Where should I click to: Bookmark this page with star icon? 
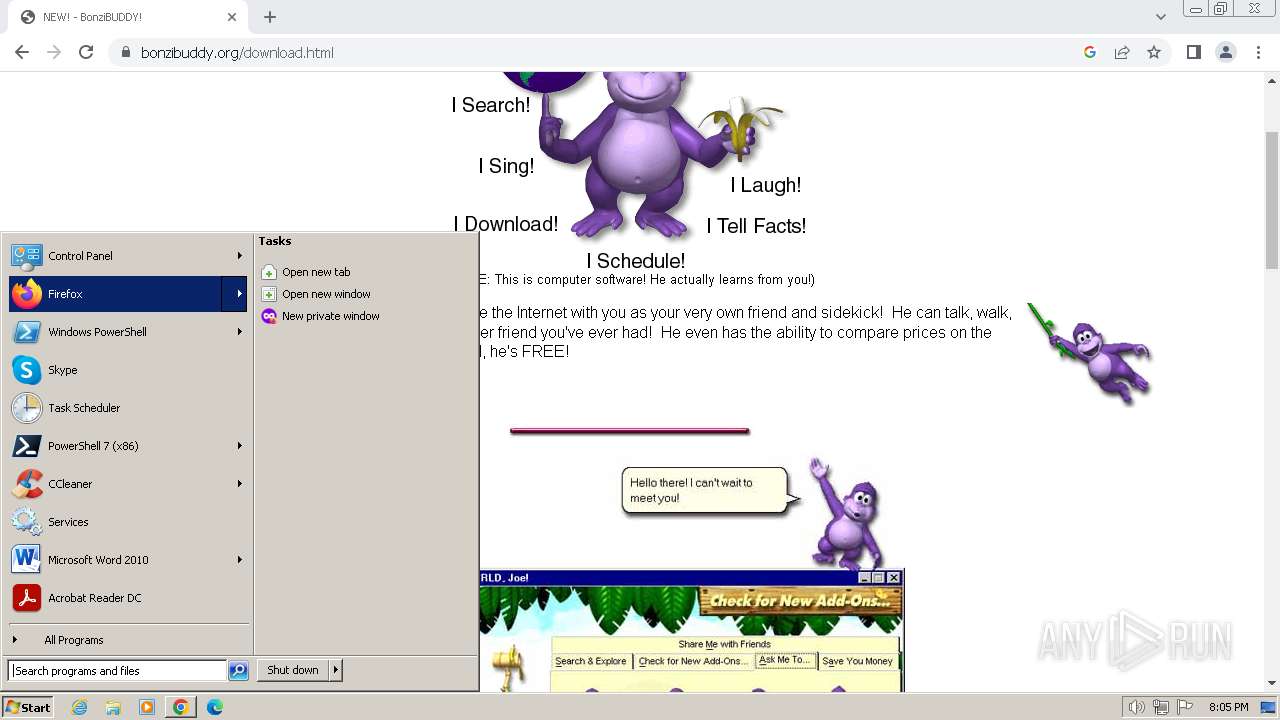click(1154, 52)
